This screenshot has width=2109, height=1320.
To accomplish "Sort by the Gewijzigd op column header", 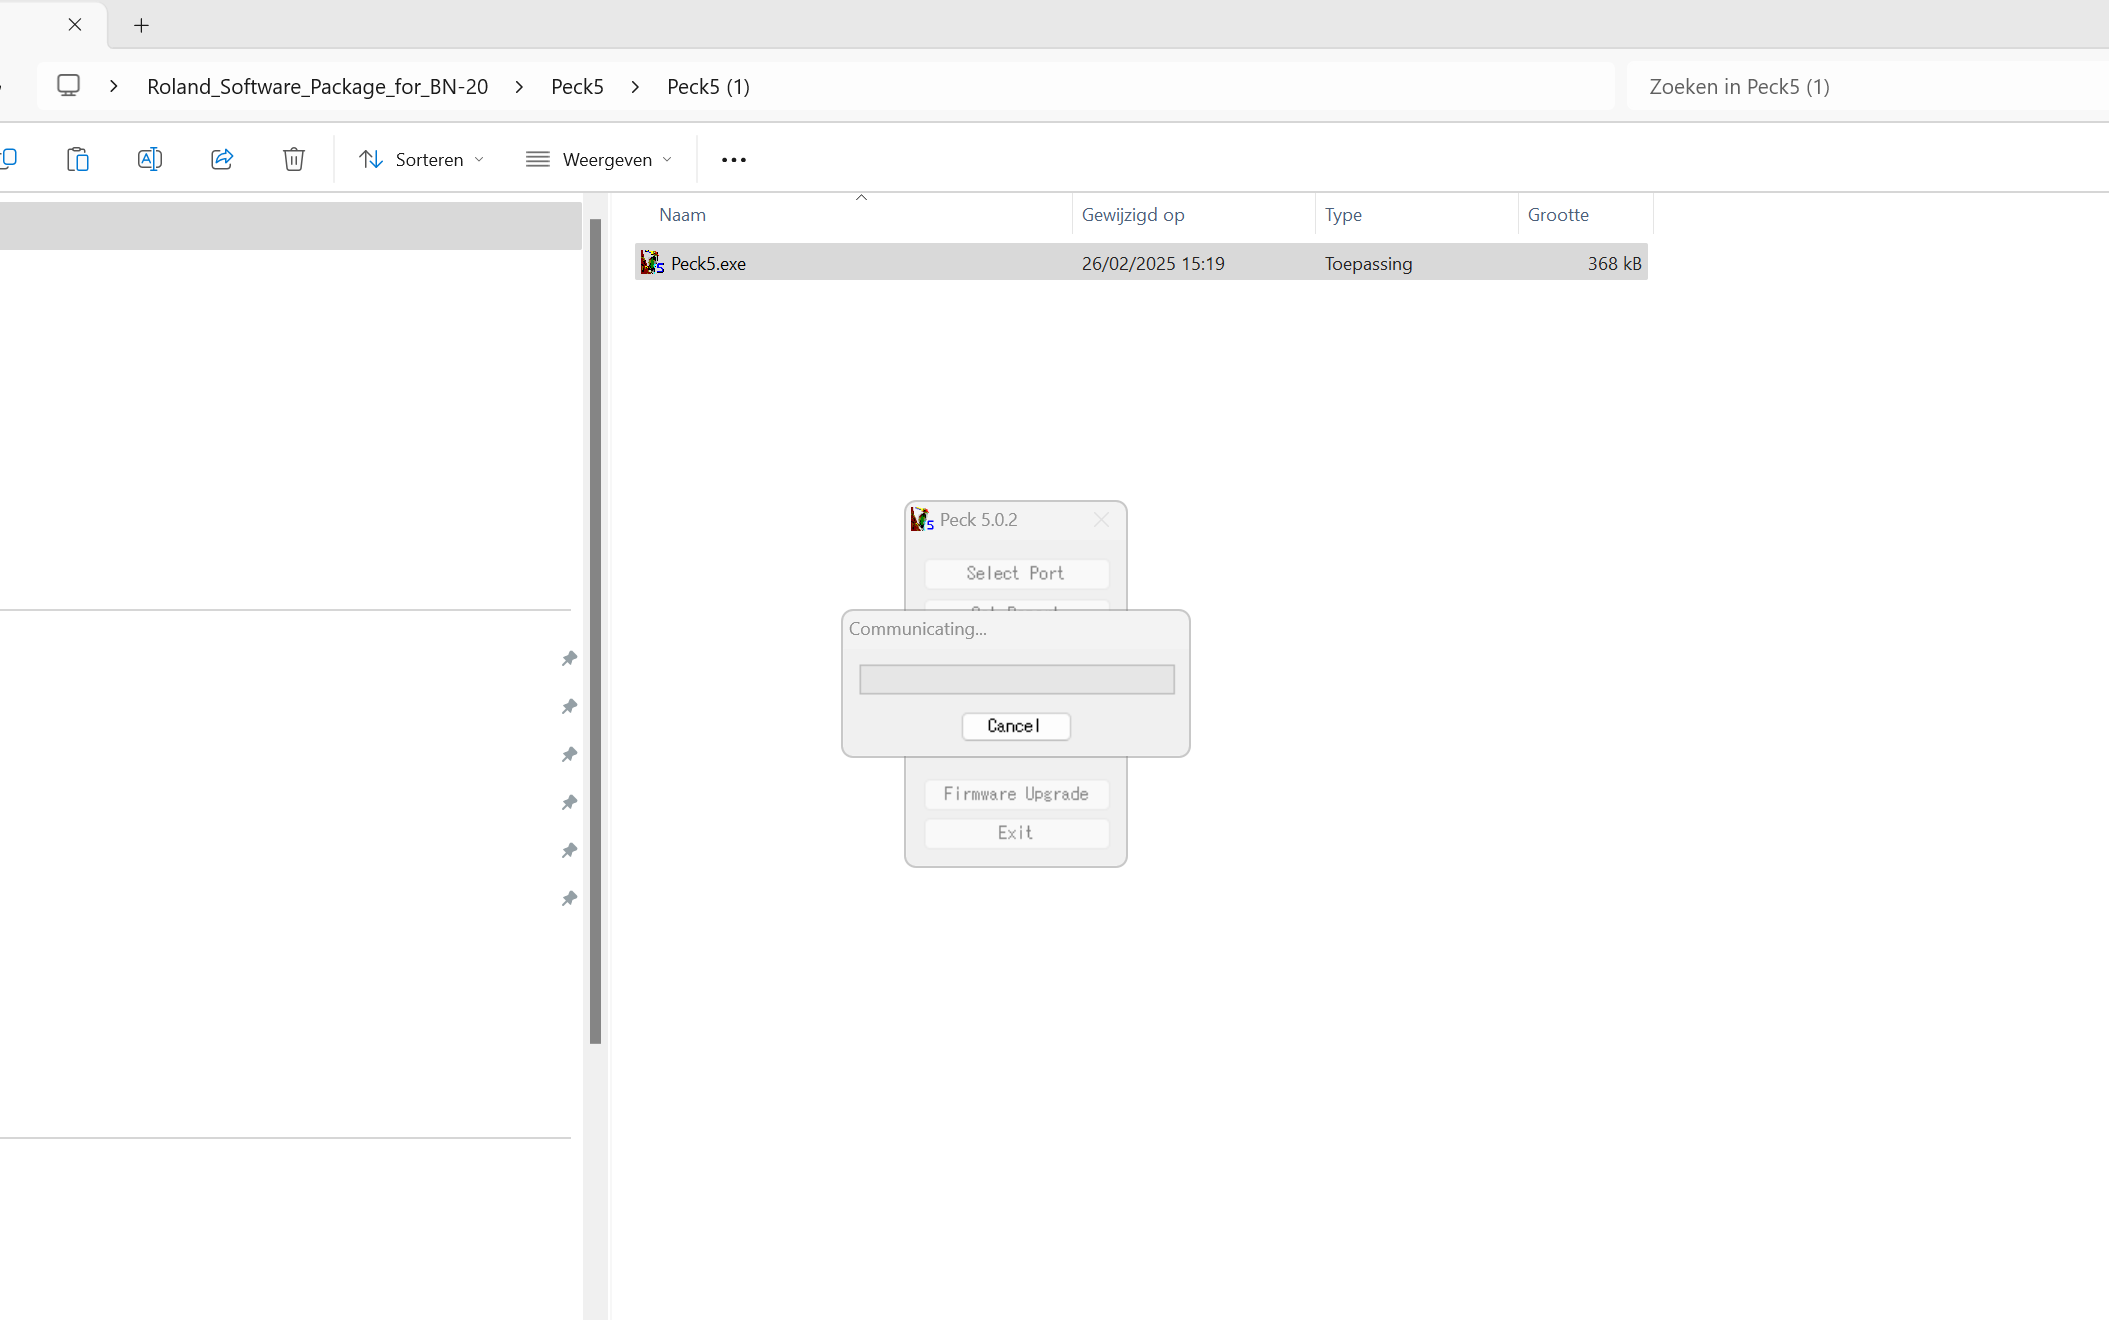I will pyautogui.click(x=1133, y=214).
